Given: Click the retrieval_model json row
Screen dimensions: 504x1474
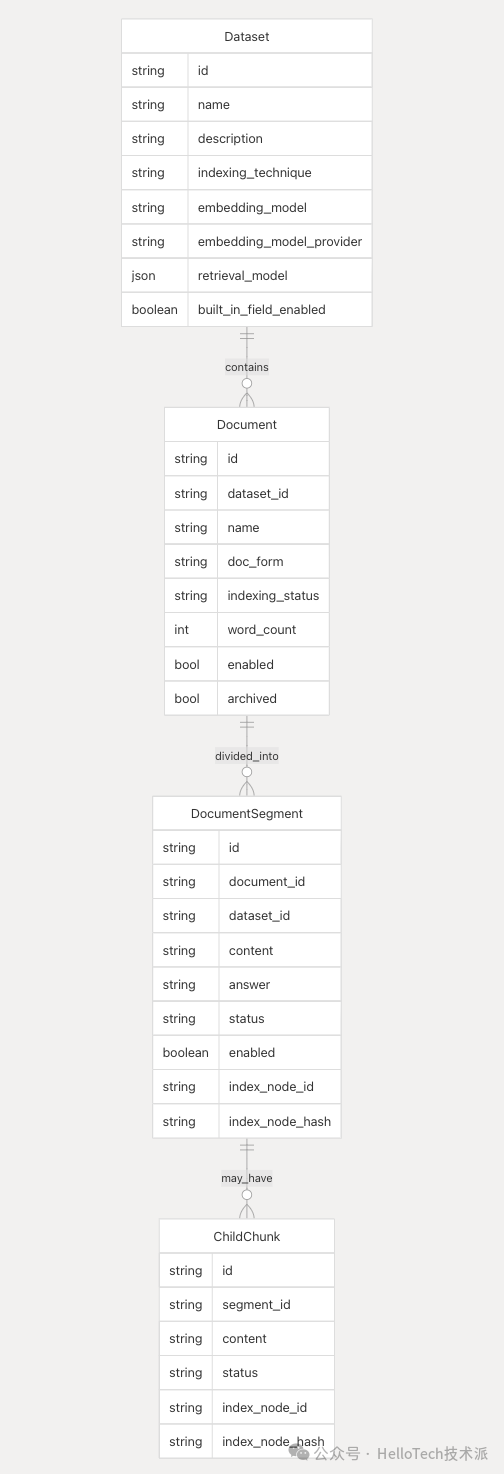Looking at the screenshot, I should [x=247, y=276].
